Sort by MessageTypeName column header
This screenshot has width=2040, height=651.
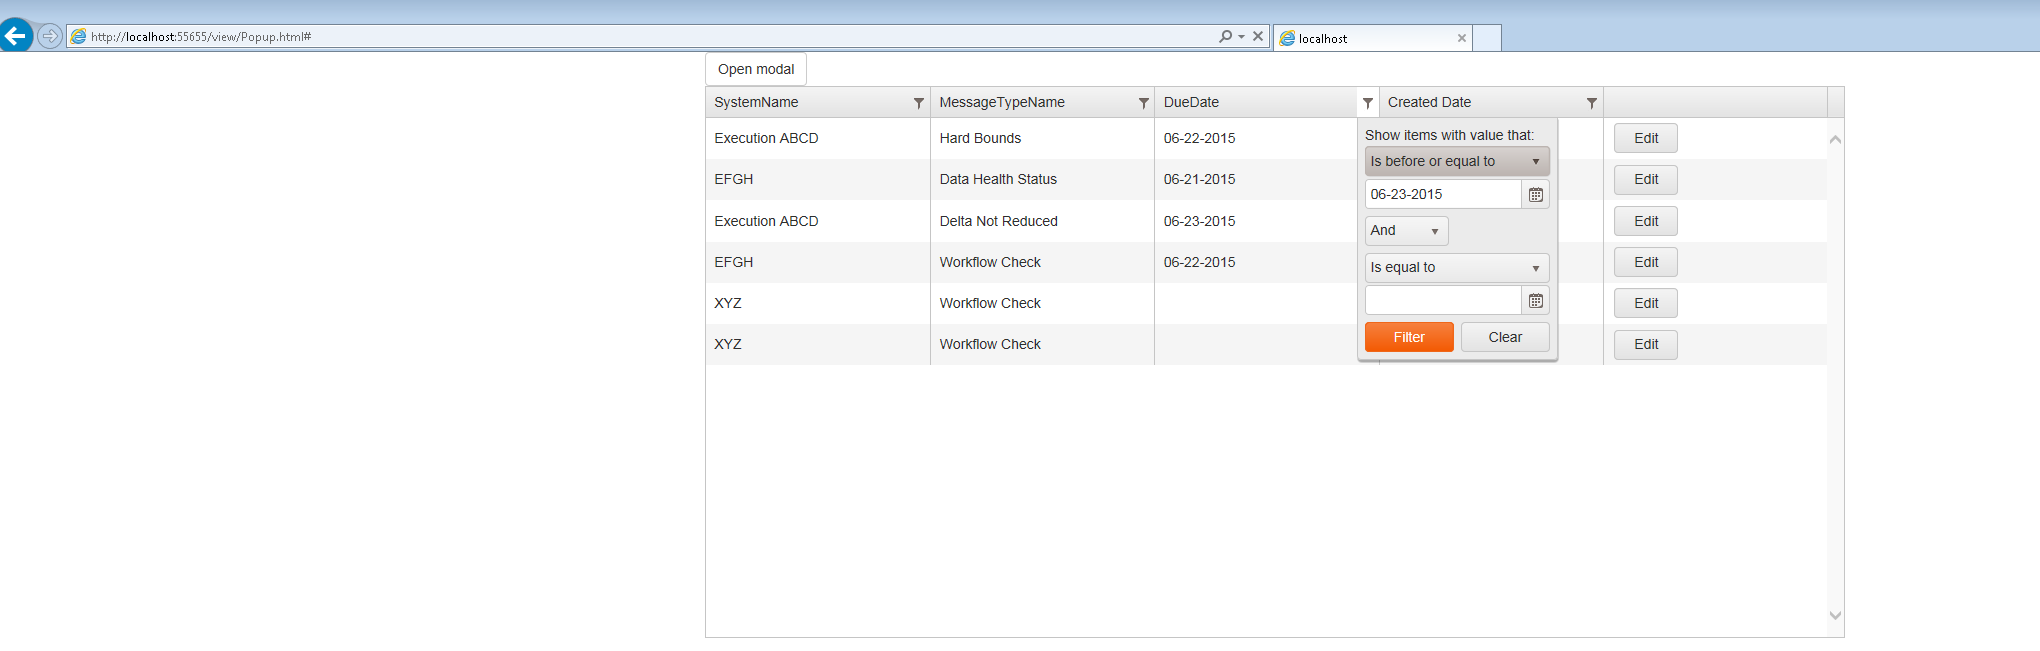click(x=1002, y=102)
